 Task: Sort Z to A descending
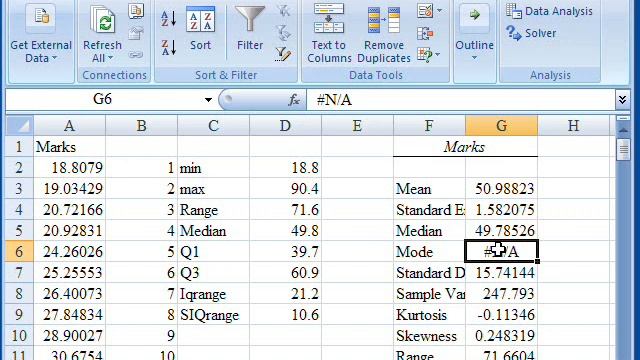169,47
